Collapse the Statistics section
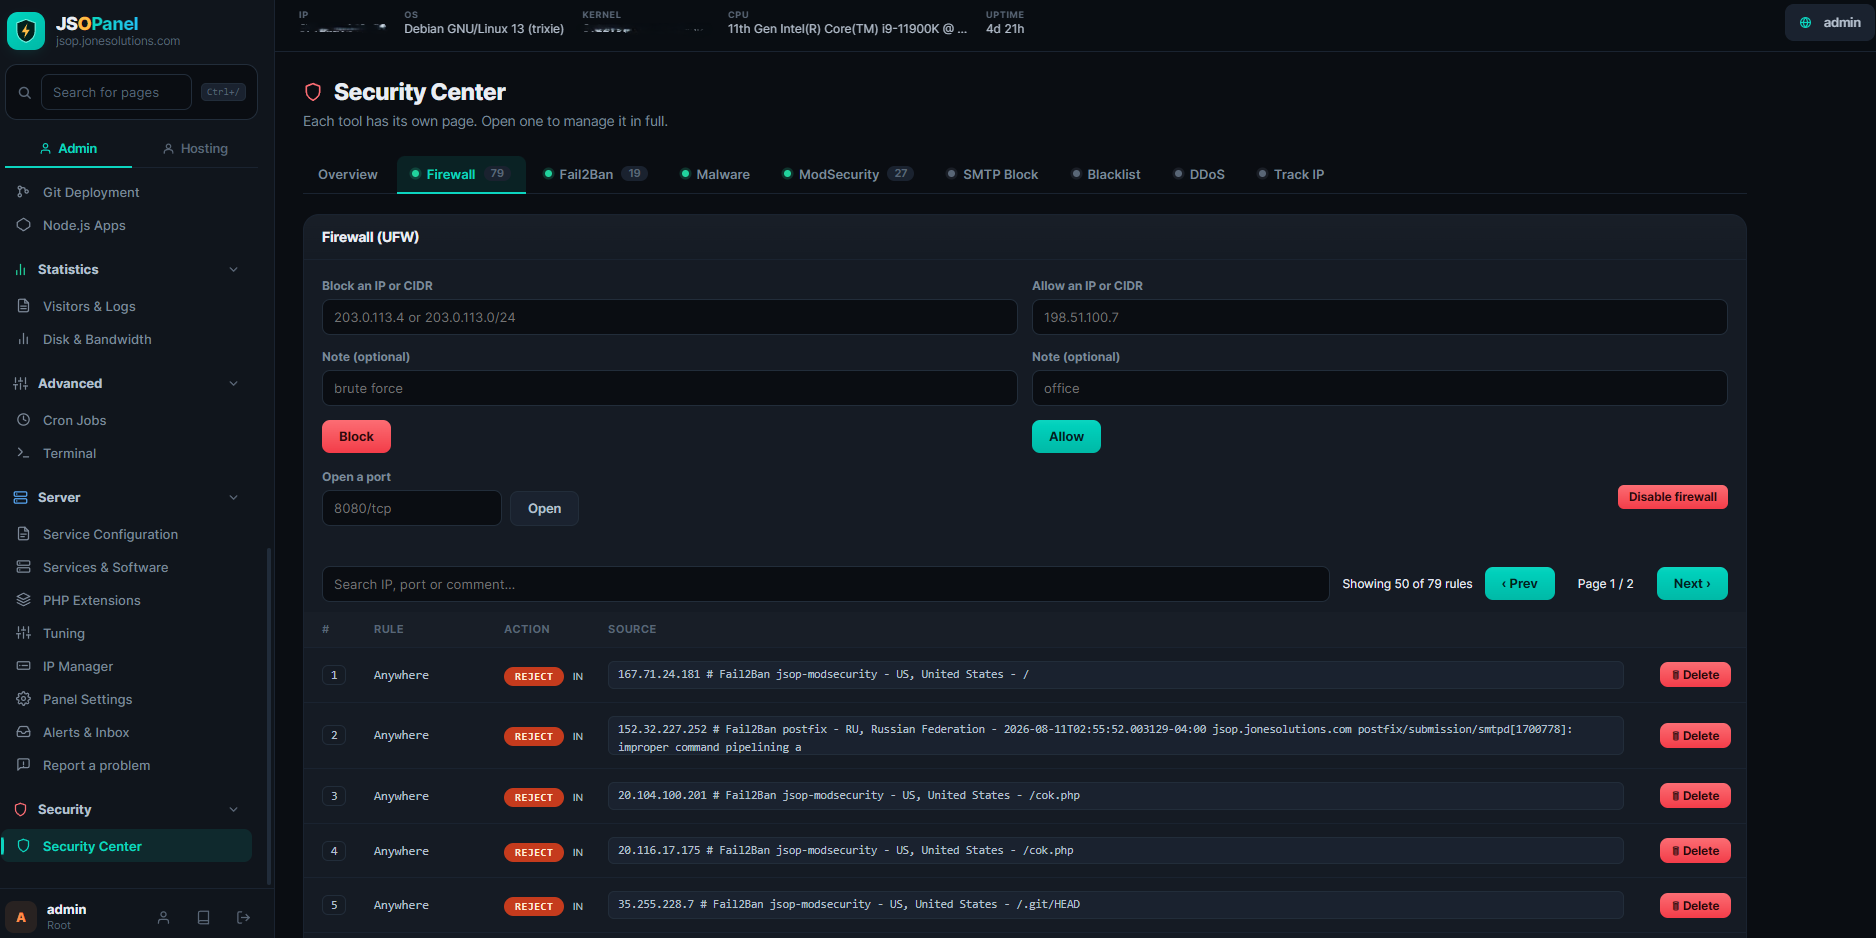This screenshot has height=938, width=1876. (x=233, y=269)
